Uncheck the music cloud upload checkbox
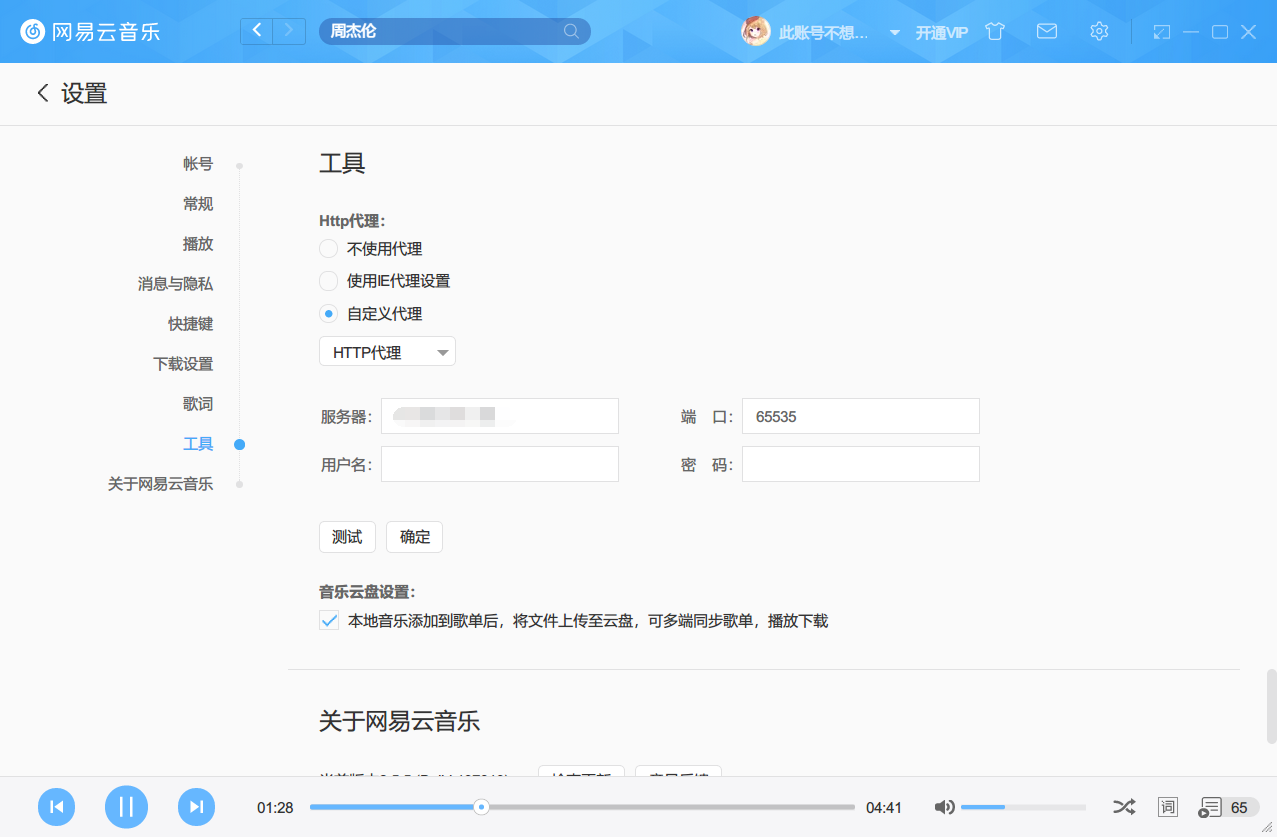1277x837 pixels. [329, 621]
